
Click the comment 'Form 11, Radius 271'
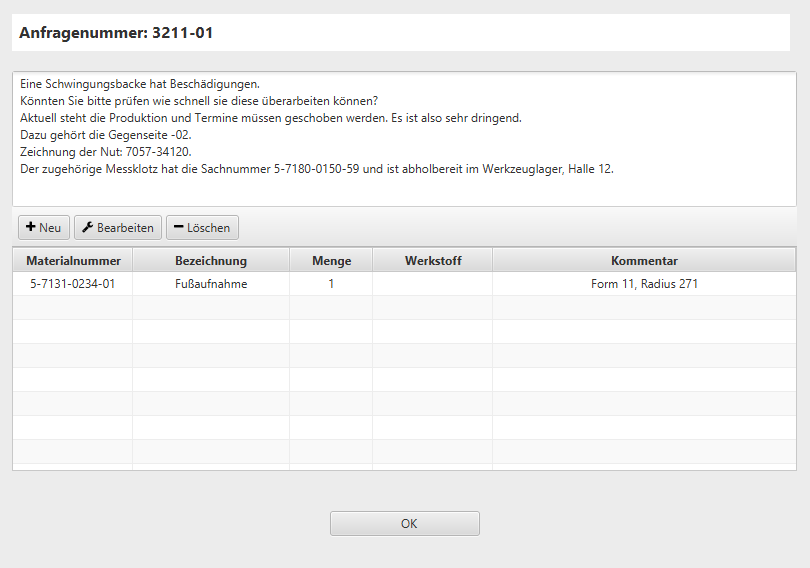click(644, 284)
